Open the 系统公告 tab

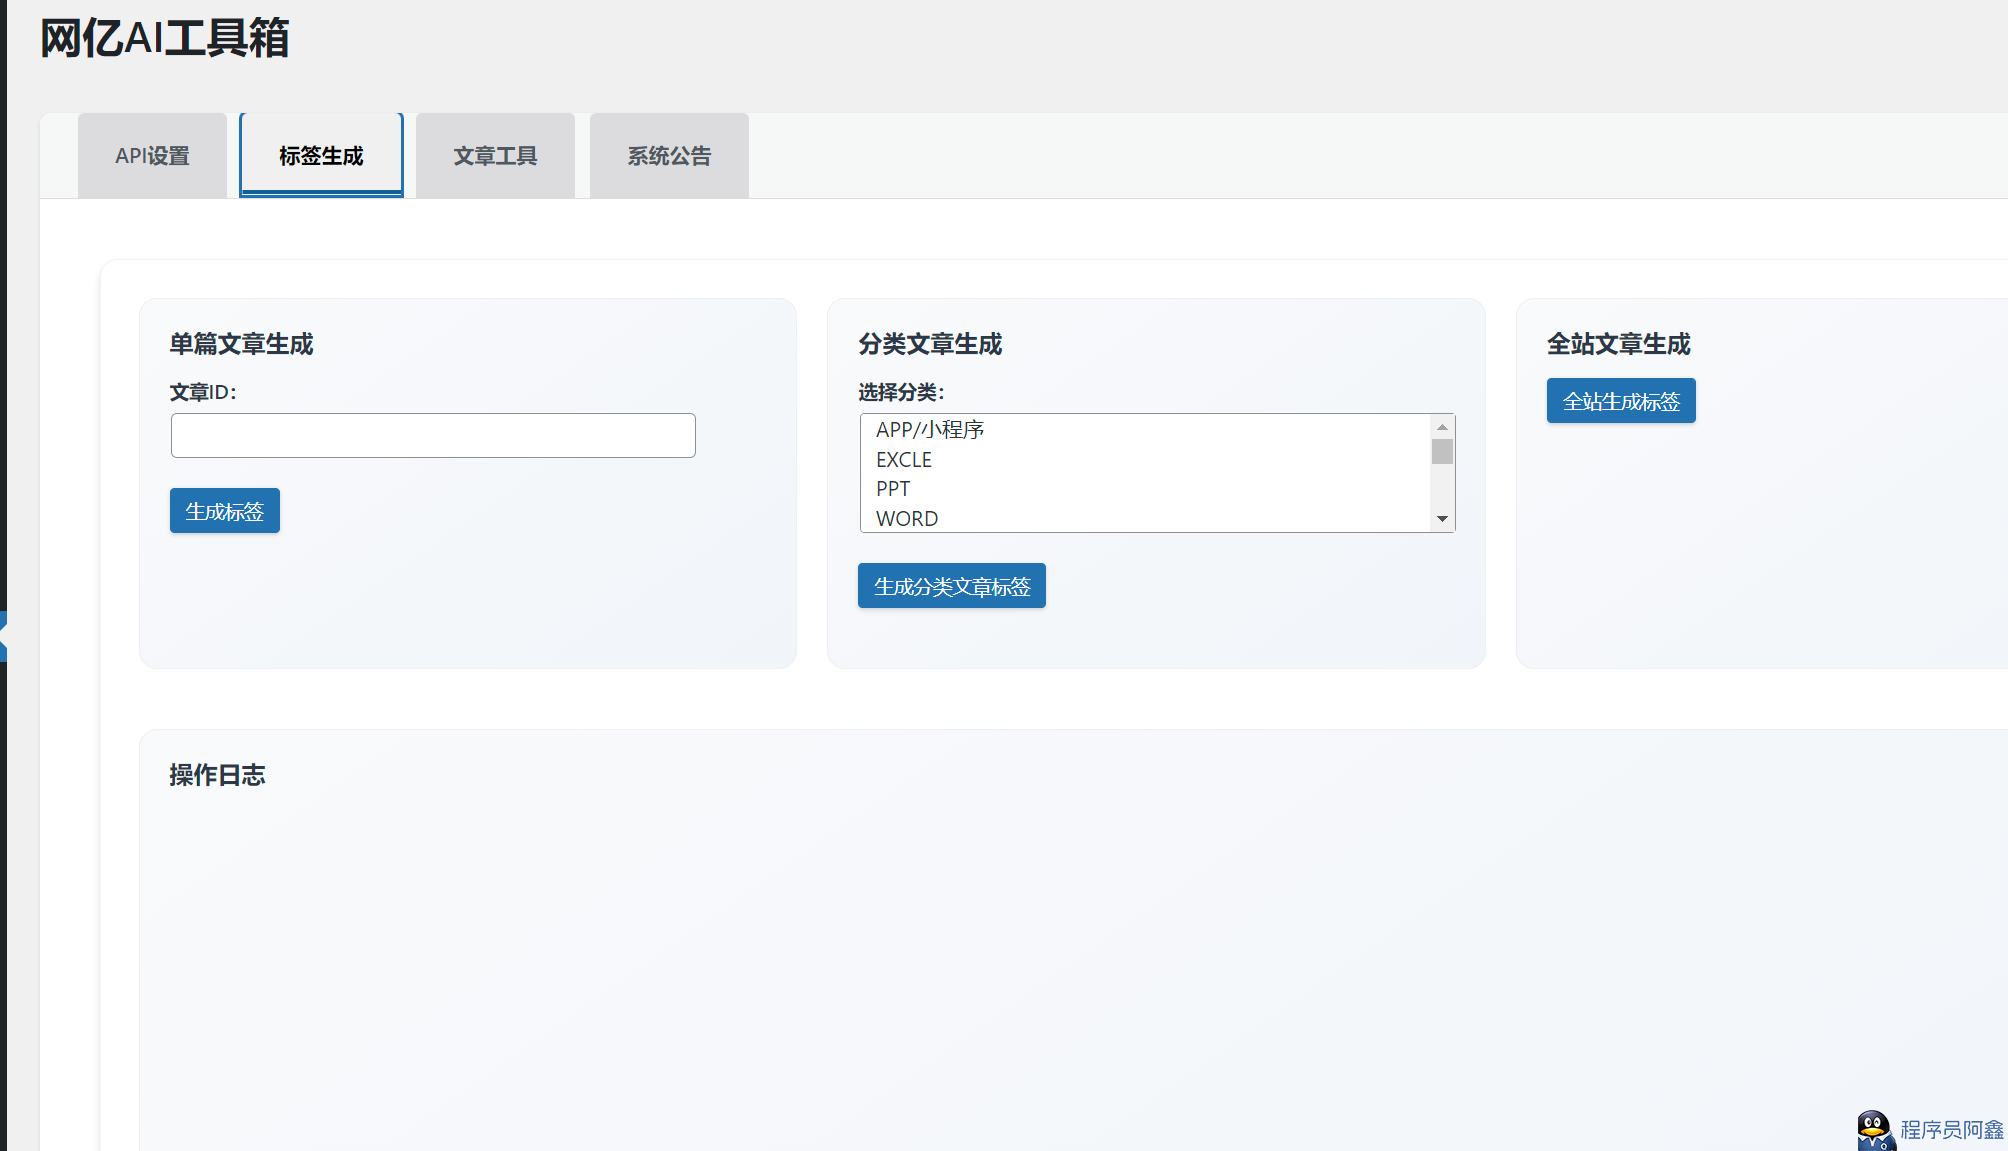(669, 156)
